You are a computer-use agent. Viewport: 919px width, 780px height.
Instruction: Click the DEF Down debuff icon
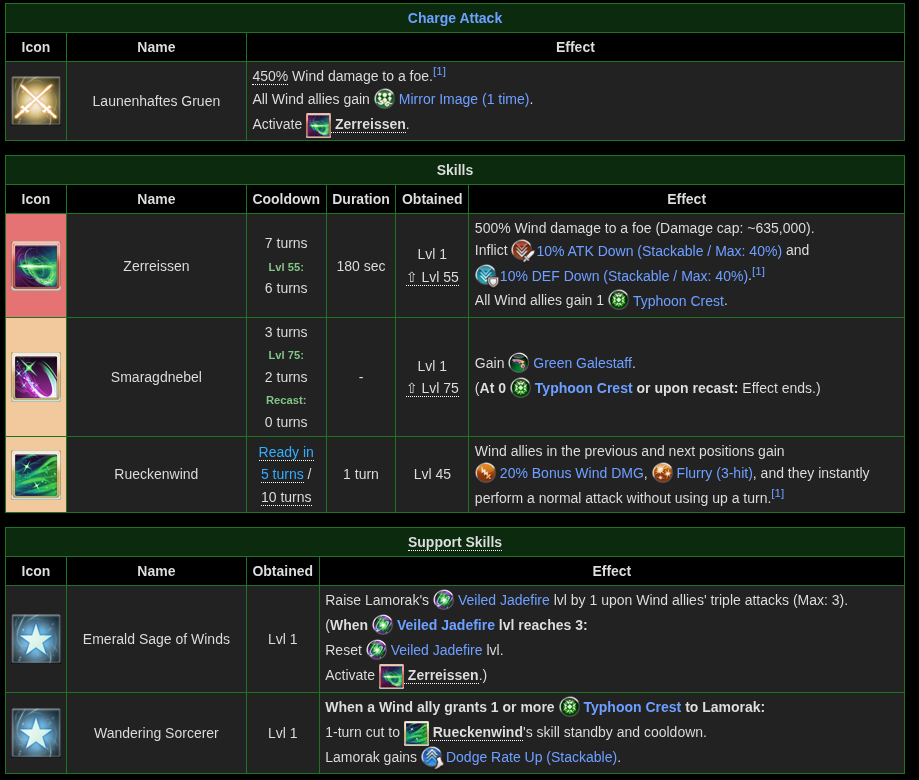[486, 275]
